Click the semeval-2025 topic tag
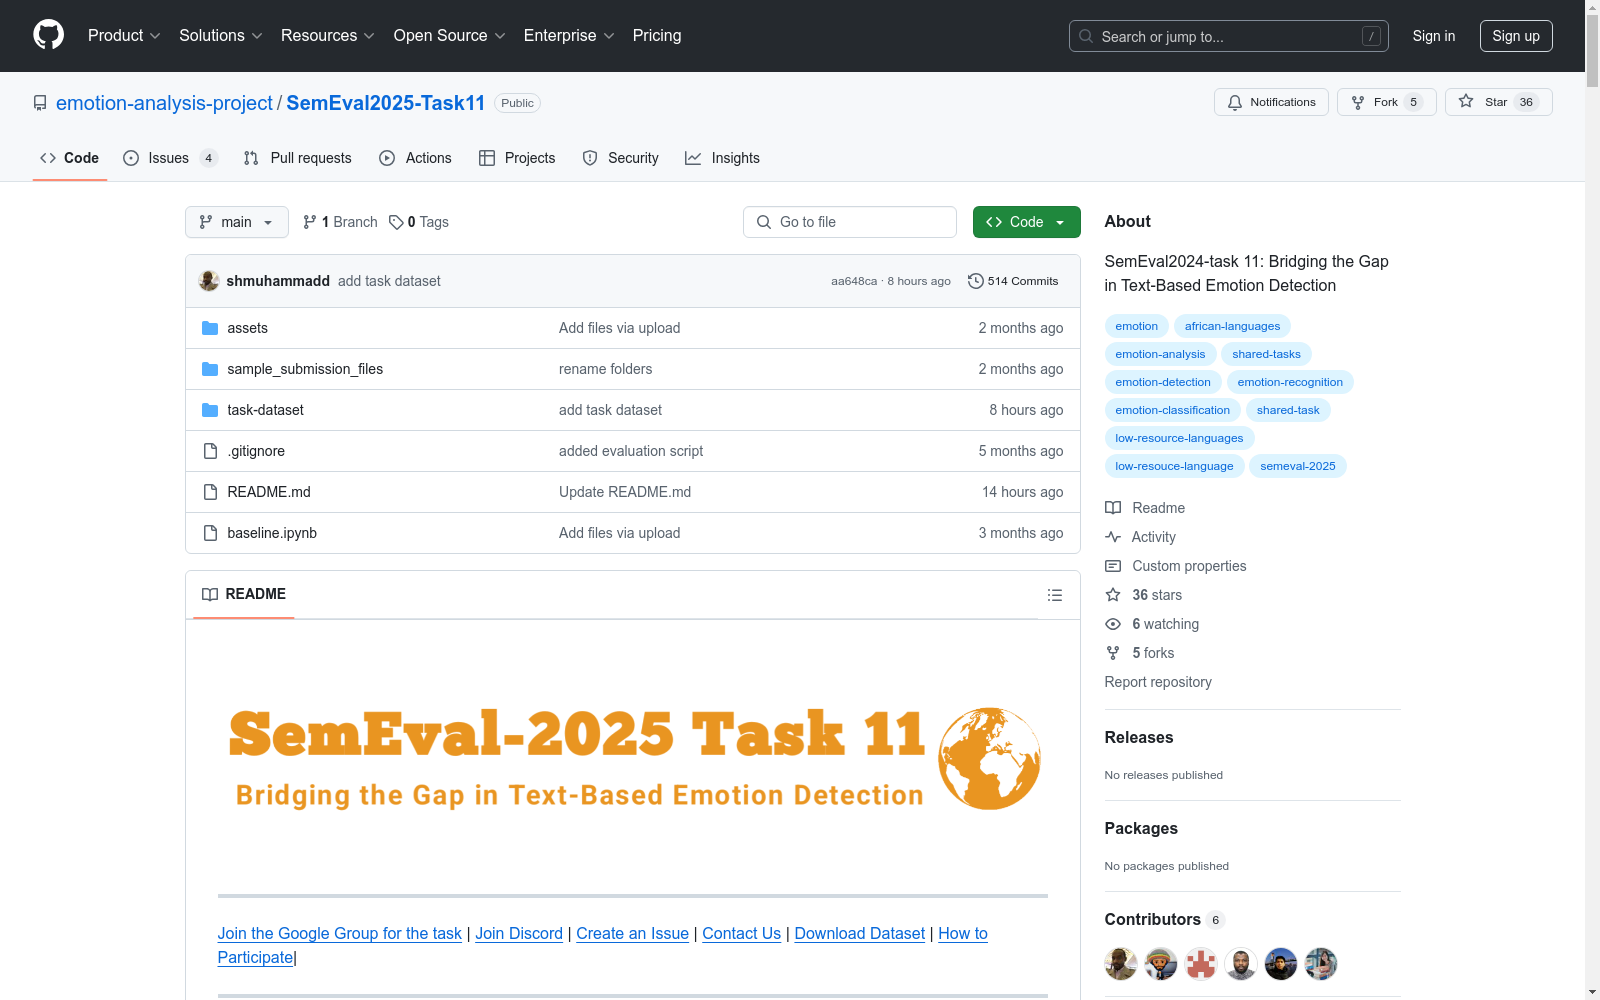 point(1298,466)
